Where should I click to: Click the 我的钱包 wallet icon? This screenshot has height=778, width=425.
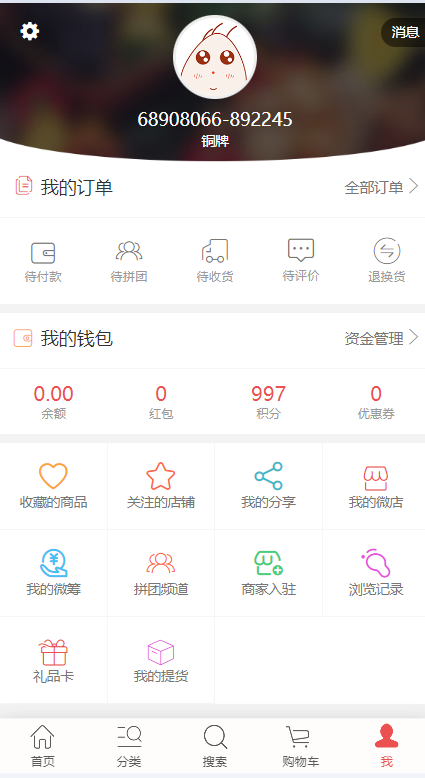pos(23,338)
